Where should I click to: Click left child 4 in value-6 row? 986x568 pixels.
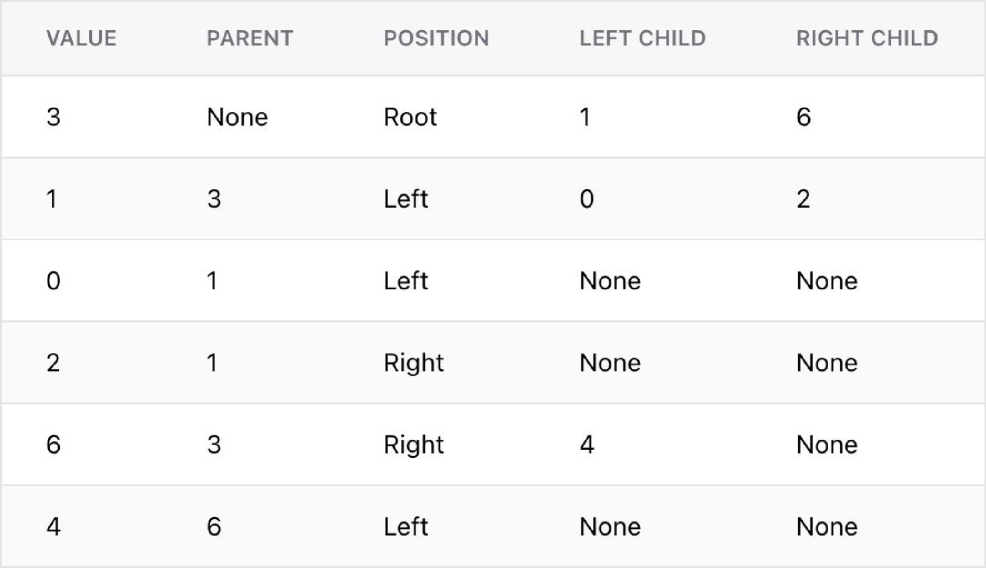(587, 445)
